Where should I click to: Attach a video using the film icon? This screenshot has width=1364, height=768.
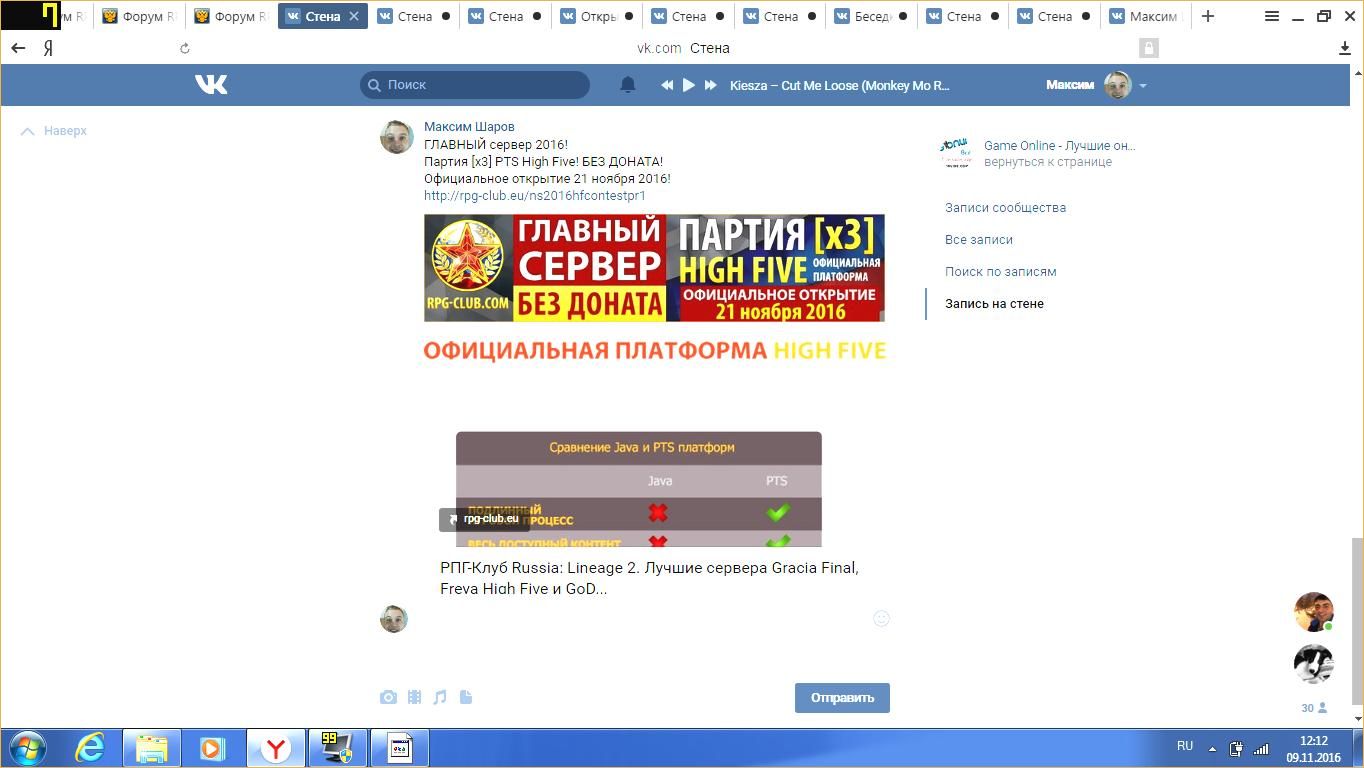point(414,697)
